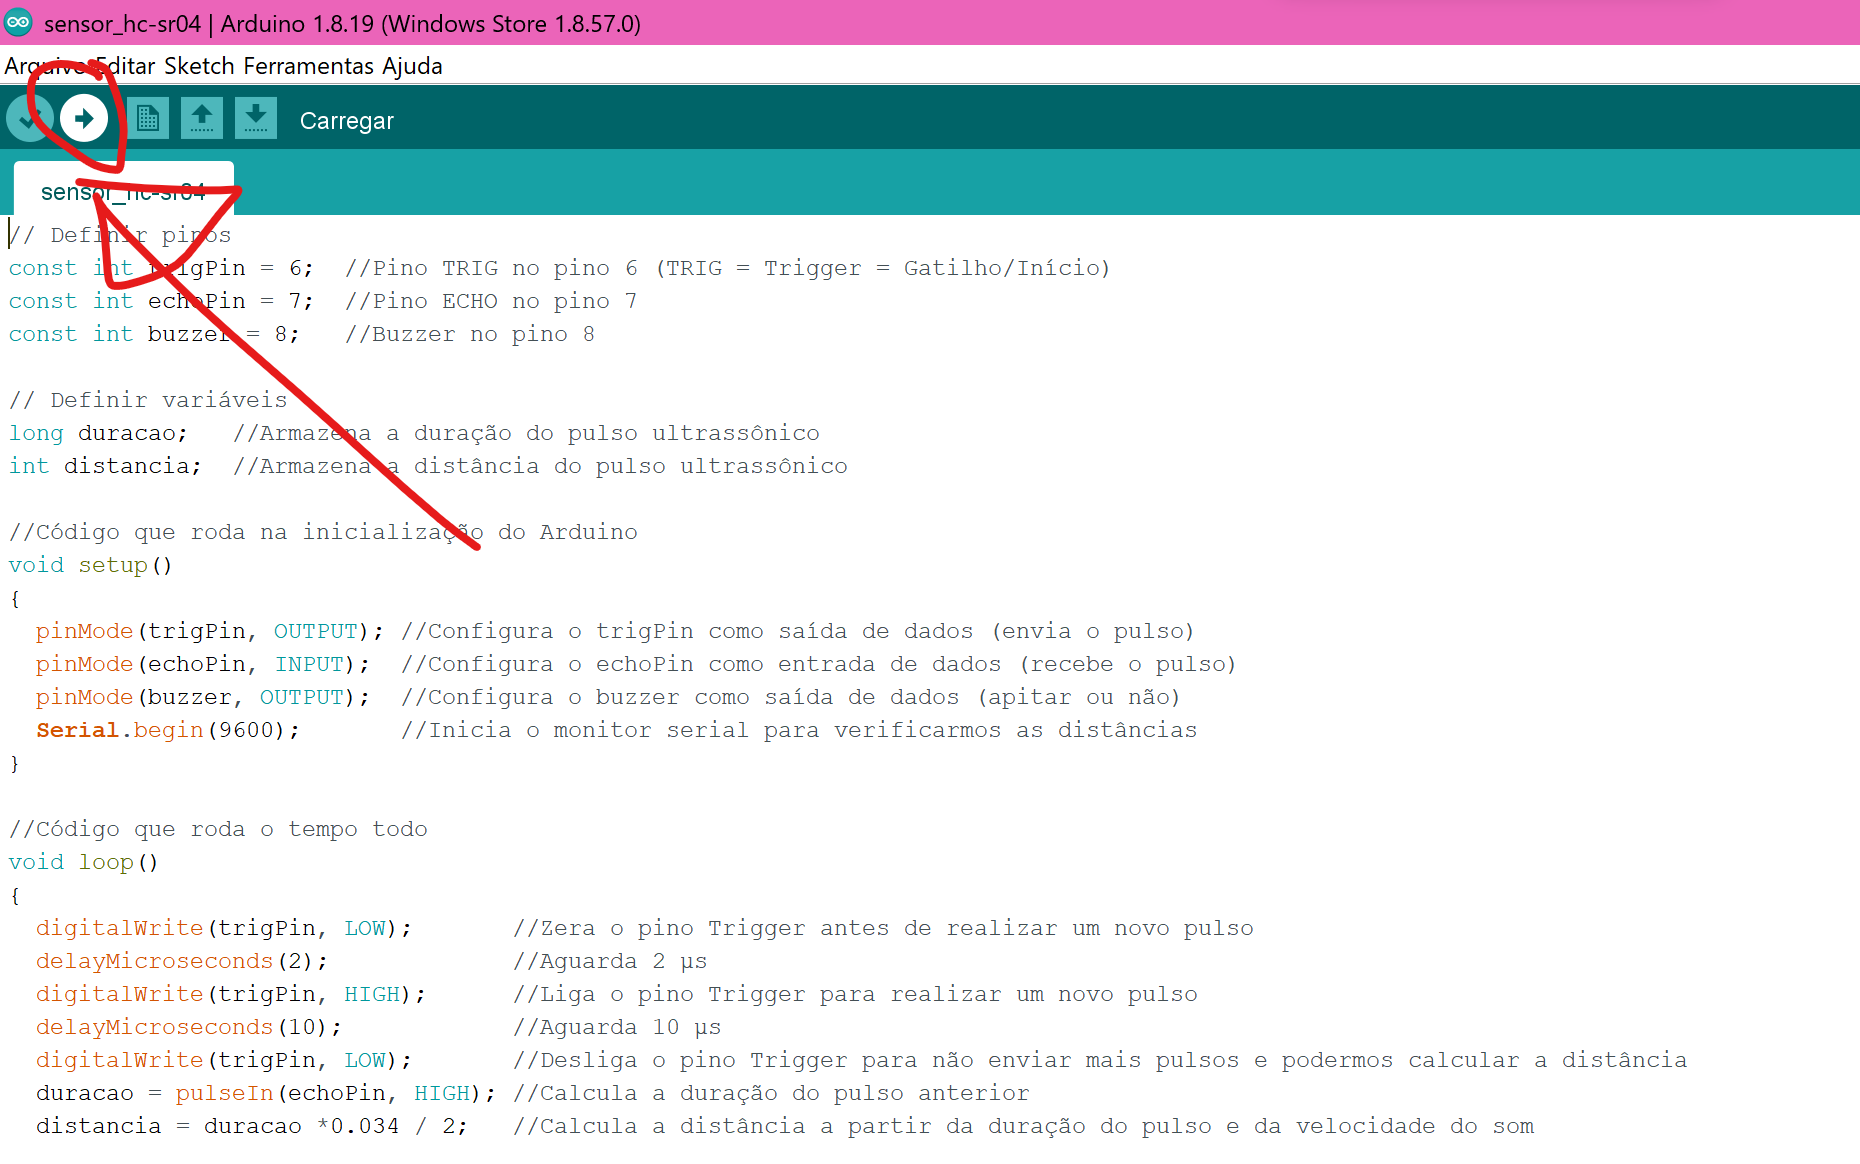Click 'pinMode(buzzer, OUTPUT);' line
The width and height of the screenshot is (1860, 1164).
[x=203, y=697]
